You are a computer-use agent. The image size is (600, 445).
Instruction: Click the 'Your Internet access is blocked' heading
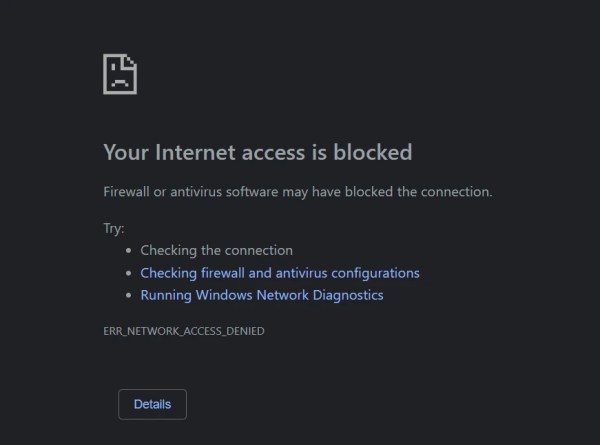[x=258, y=152]
